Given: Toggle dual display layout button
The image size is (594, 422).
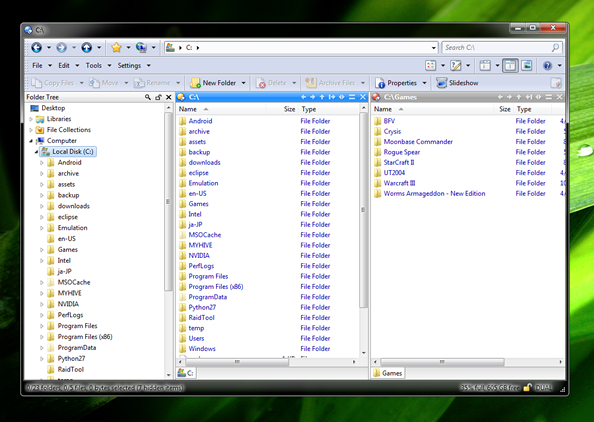Looking at the screenshot, I should tap(510, 66).
